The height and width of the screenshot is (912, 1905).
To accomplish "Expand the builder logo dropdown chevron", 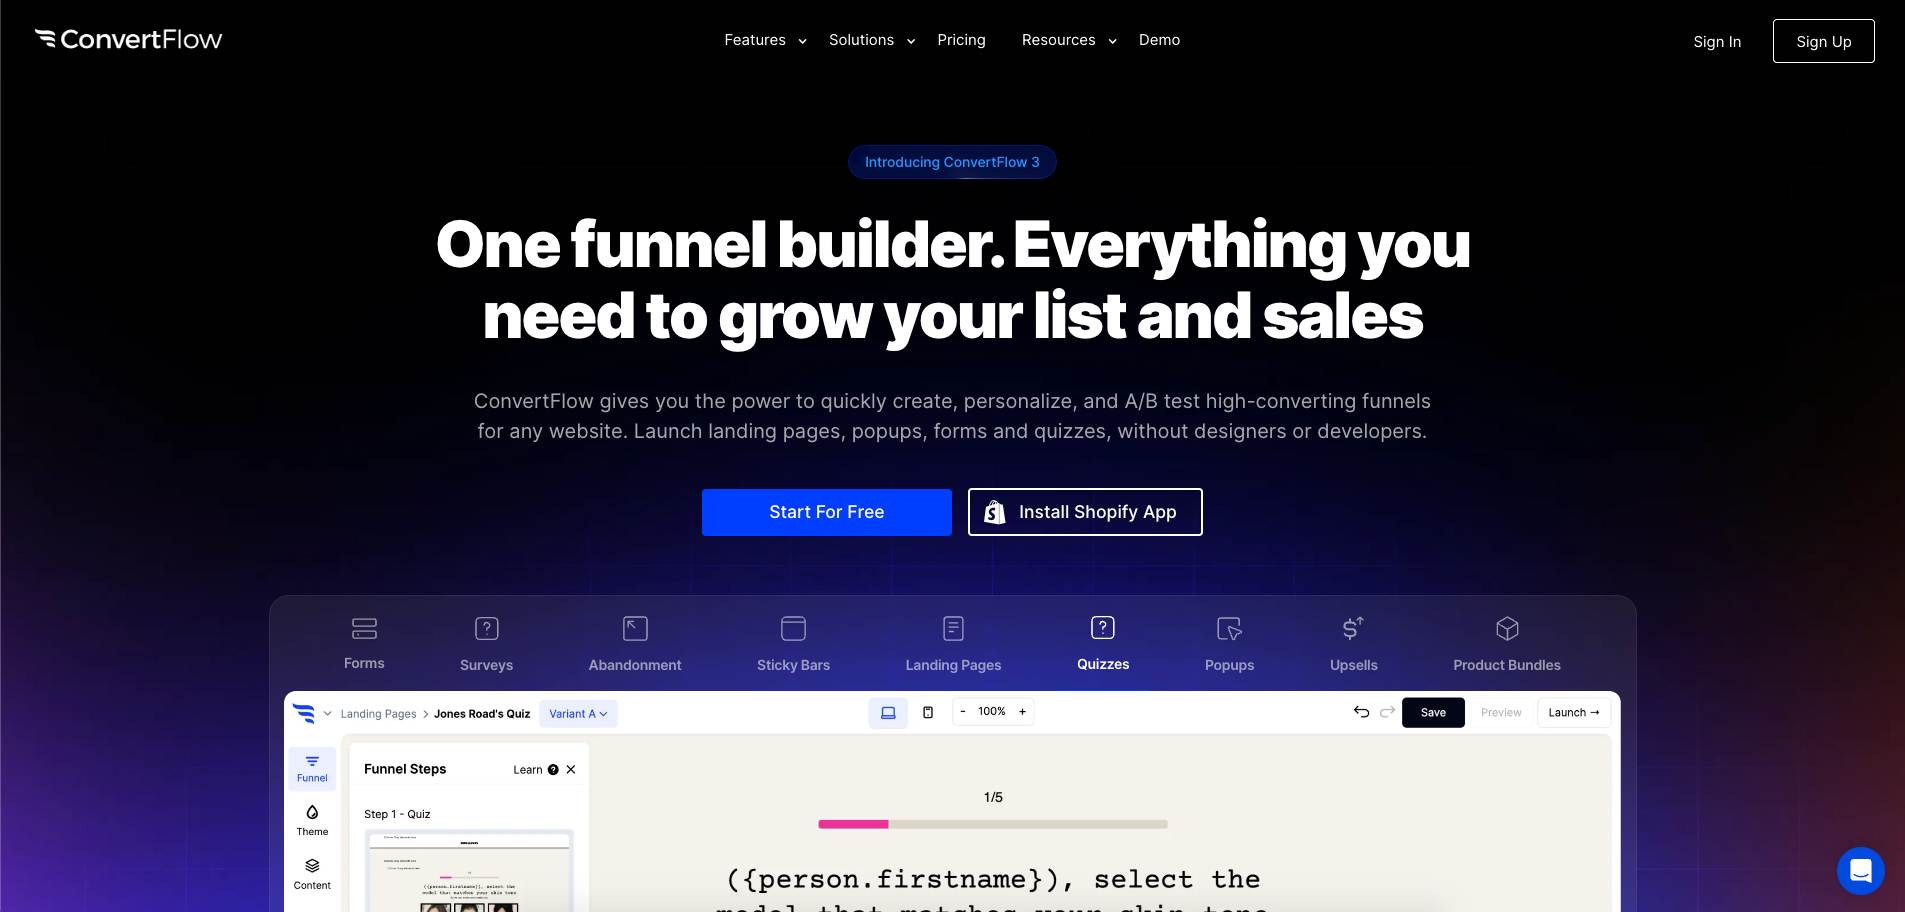I will pos(327,714).
